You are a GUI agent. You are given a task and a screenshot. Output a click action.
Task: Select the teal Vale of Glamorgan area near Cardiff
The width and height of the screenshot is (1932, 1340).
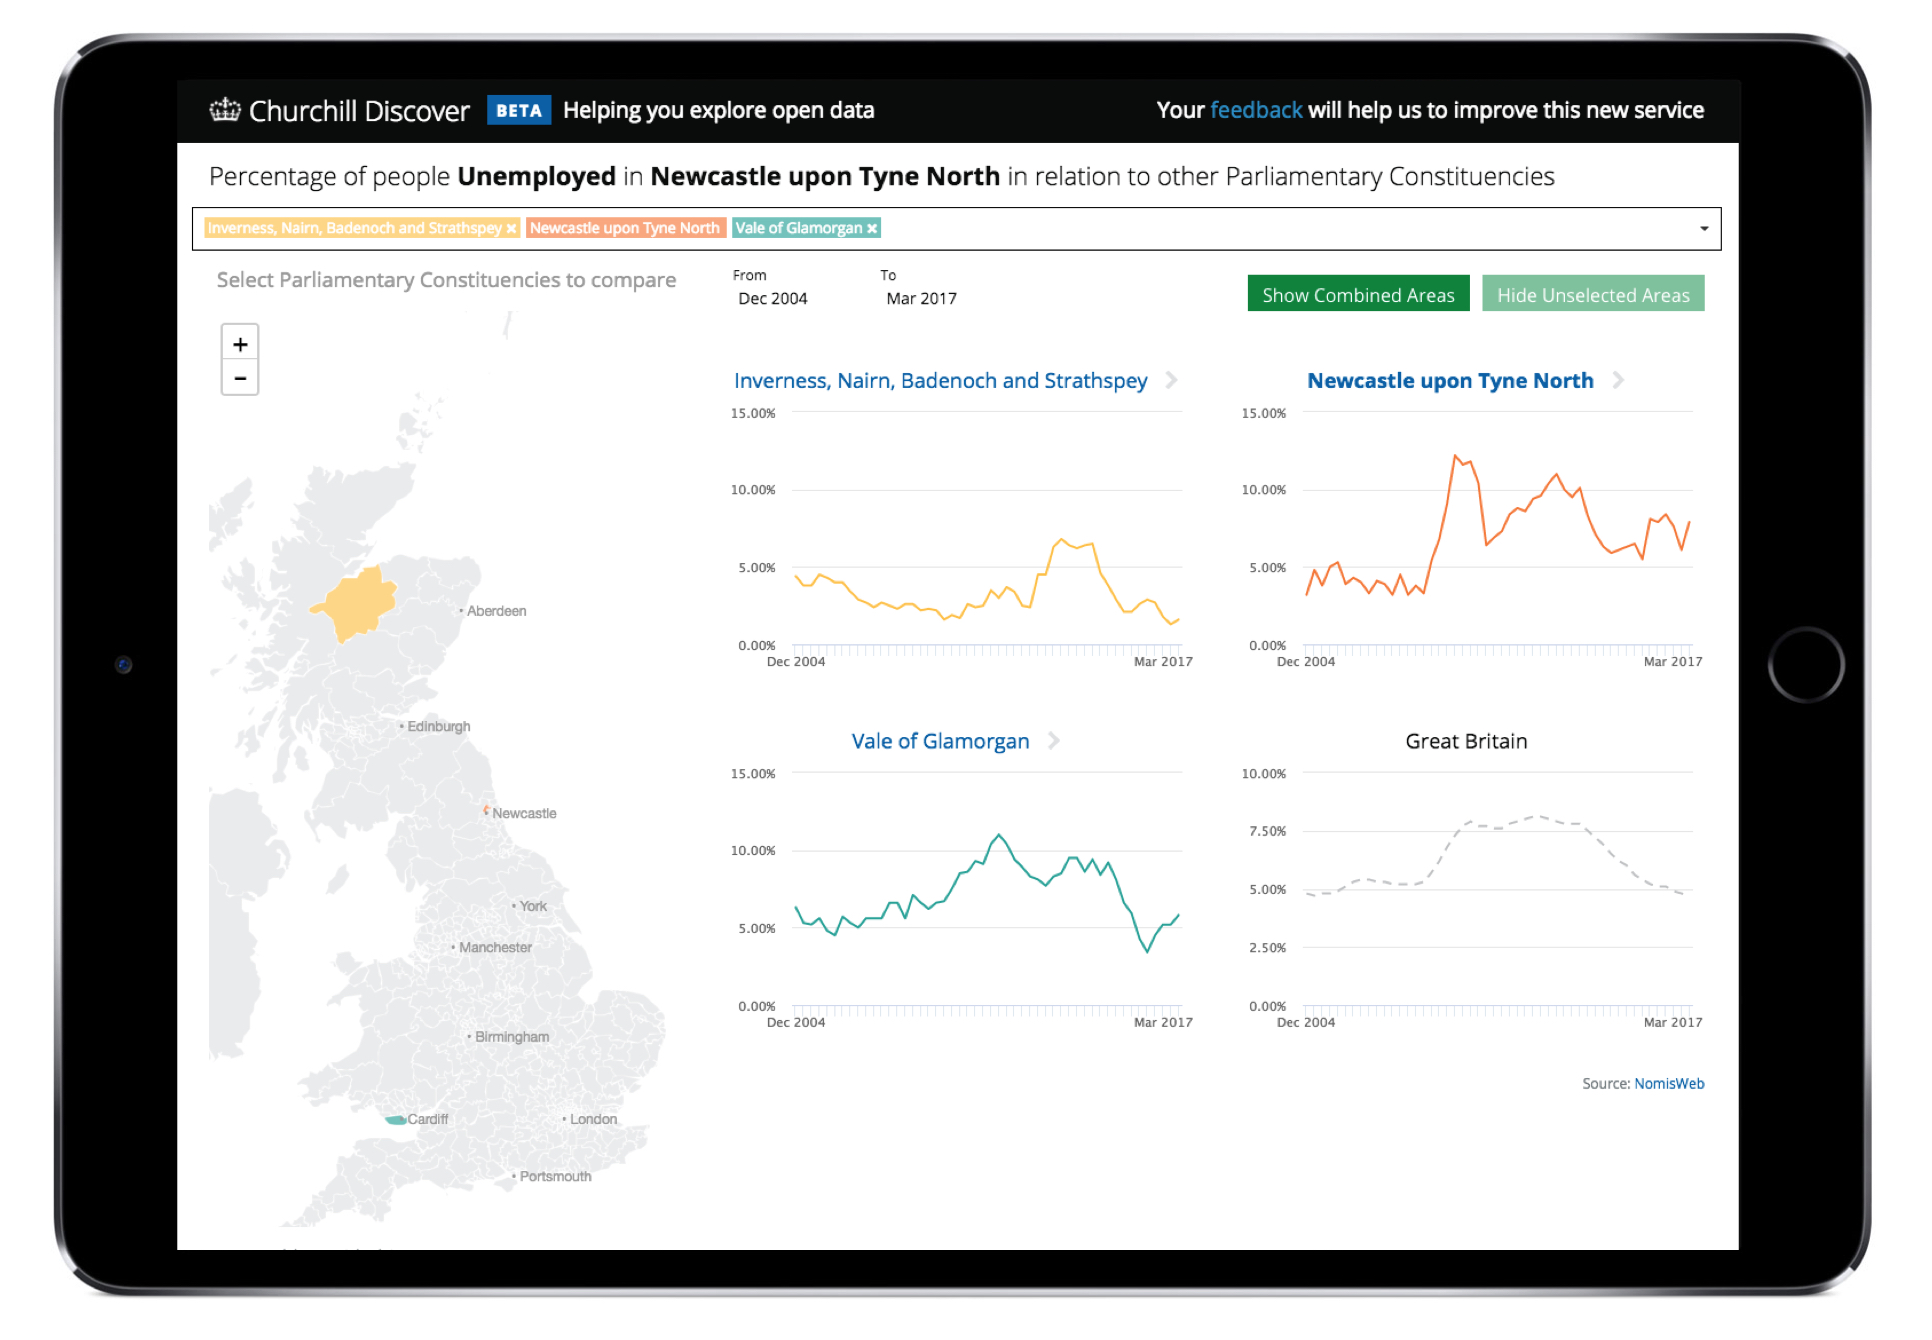(396, 1119)
